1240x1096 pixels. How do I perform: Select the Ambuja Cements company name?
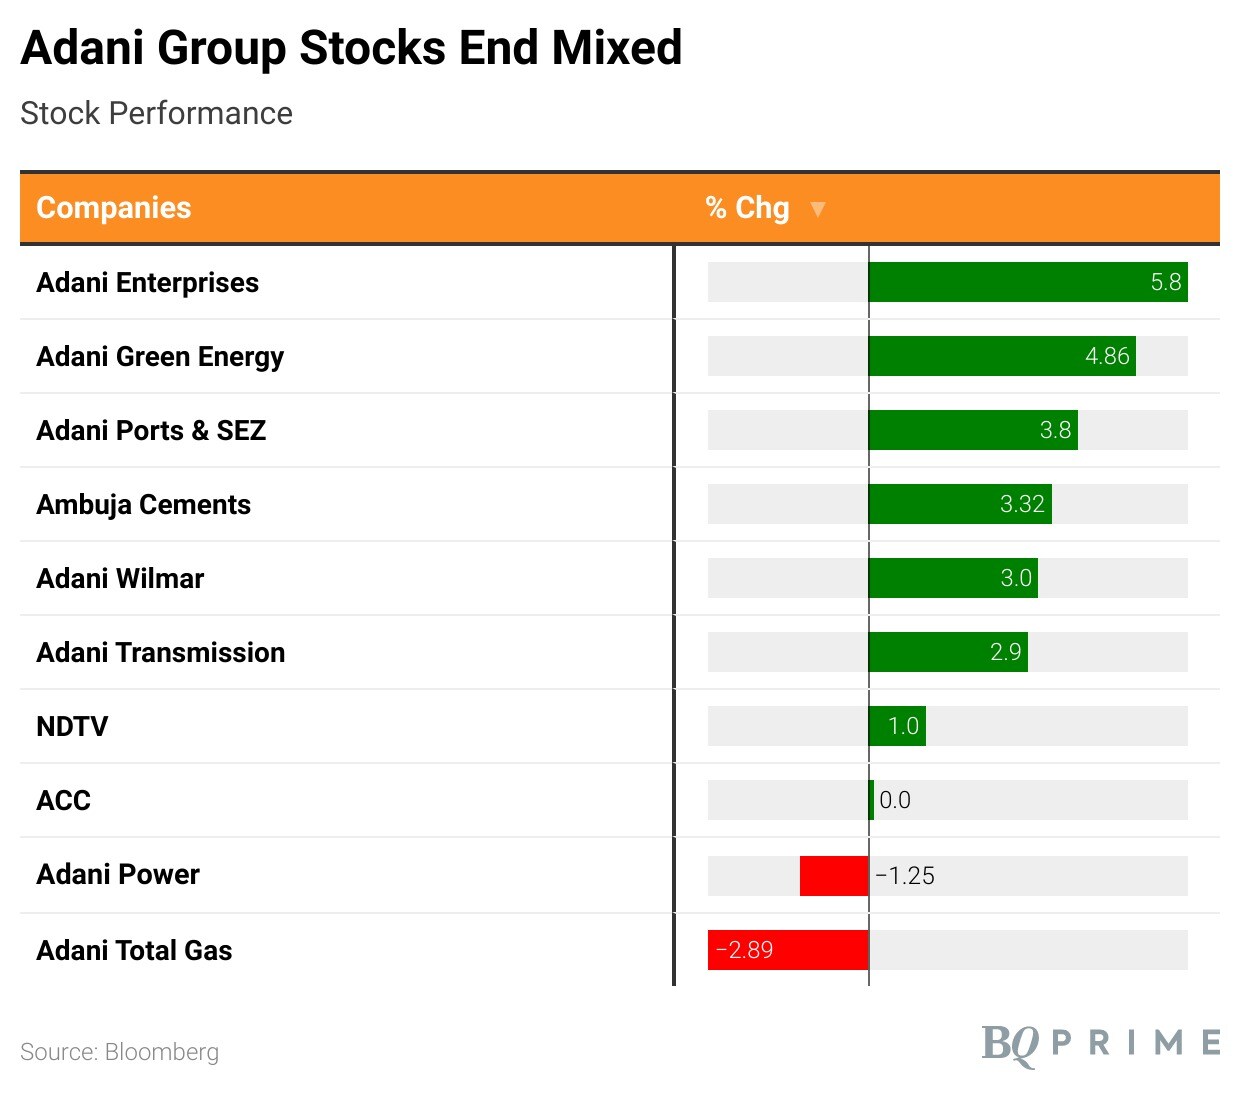pyautogui.click(x=144, y=505)
